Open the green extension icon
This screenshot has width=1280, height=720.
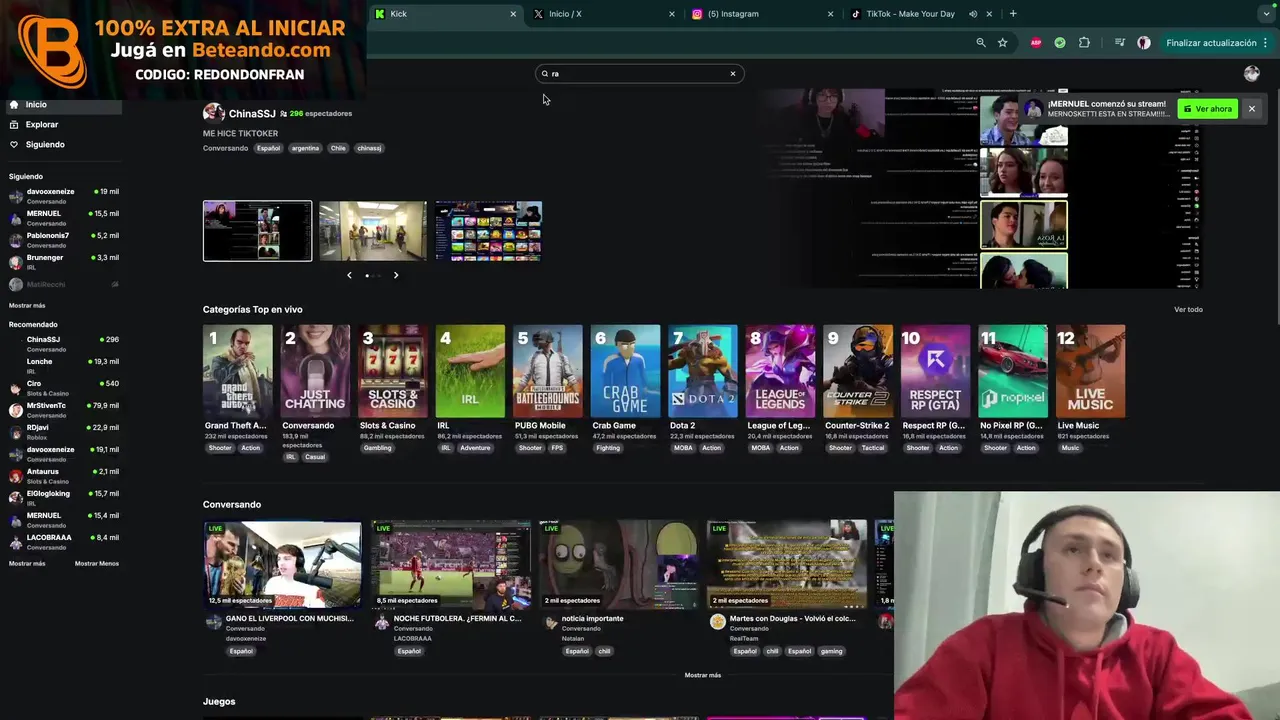[x=1060, y=43]
